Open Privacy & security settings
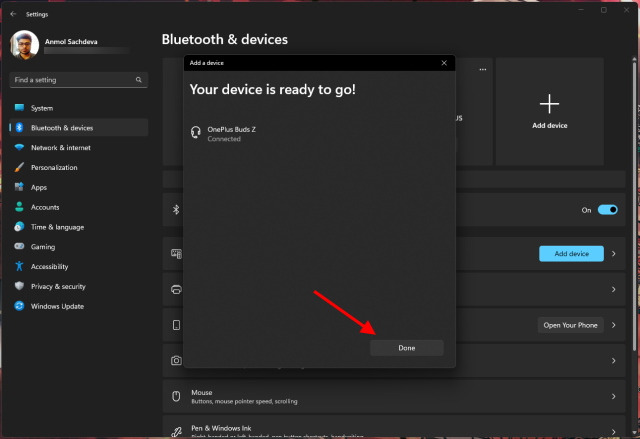Image resolution: width=640 pixels, height=439 pixels. coord(78,286)
